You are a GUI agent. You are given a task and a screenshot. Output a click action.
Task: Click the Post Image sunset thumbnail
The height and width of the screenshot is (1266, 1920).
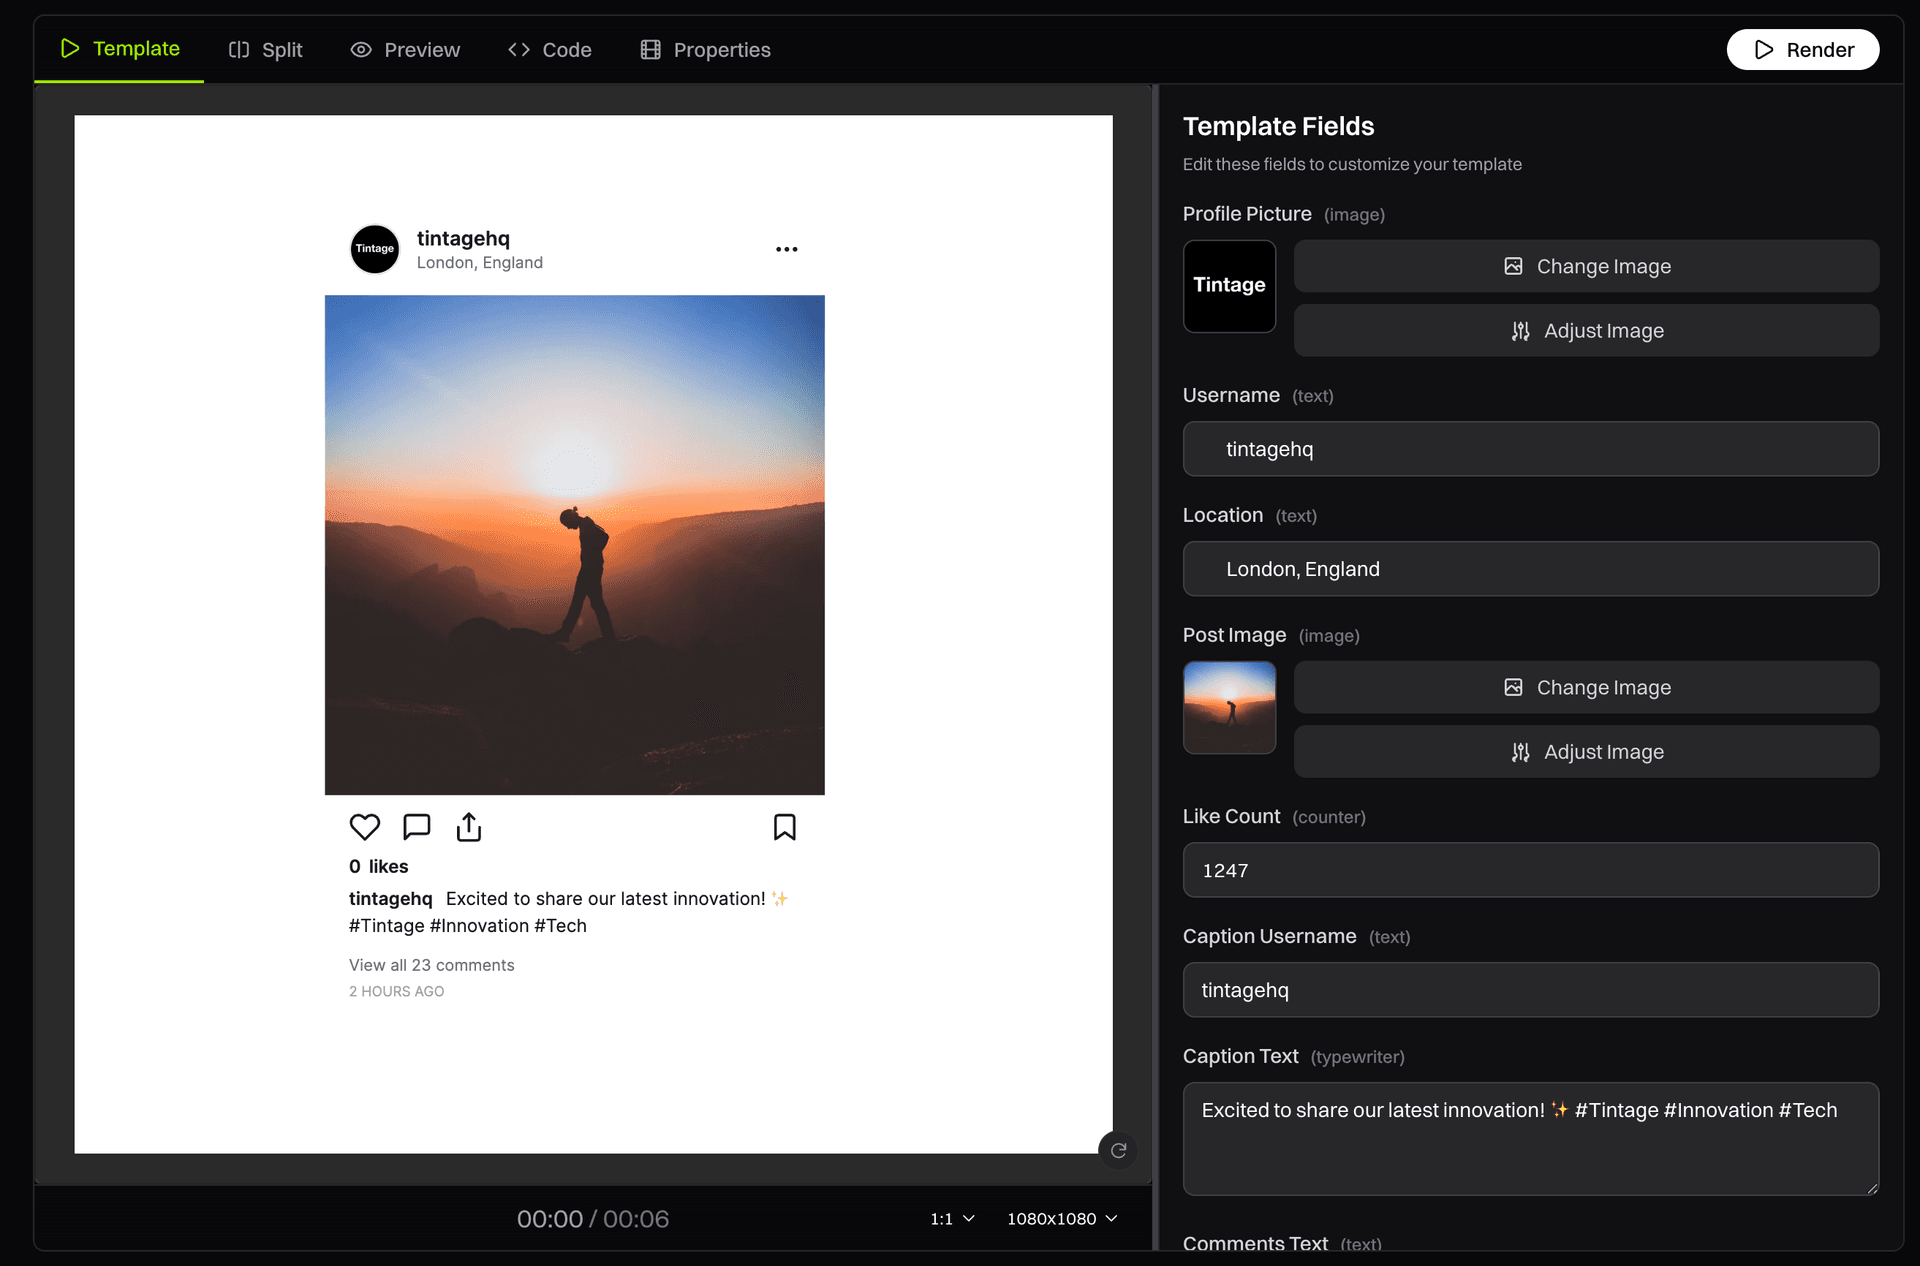(1229, 707)
